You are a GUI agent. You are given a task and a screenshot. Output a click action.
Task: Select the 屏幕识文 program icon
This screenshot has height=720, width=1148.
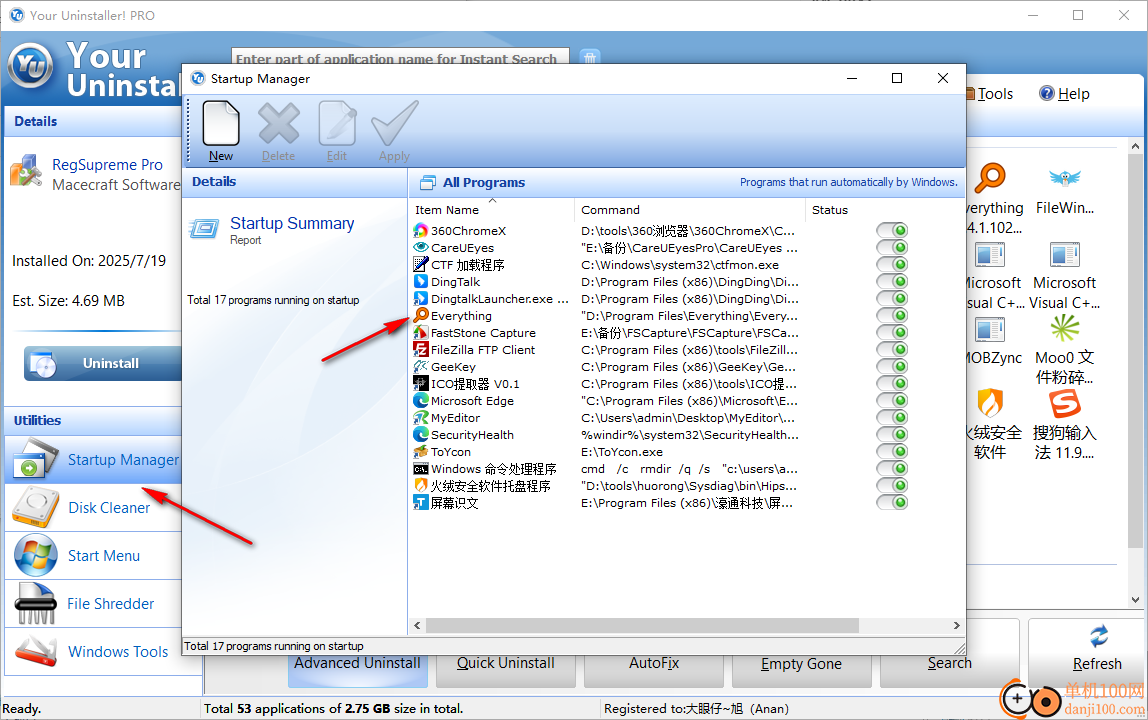[x=420, y=502]
